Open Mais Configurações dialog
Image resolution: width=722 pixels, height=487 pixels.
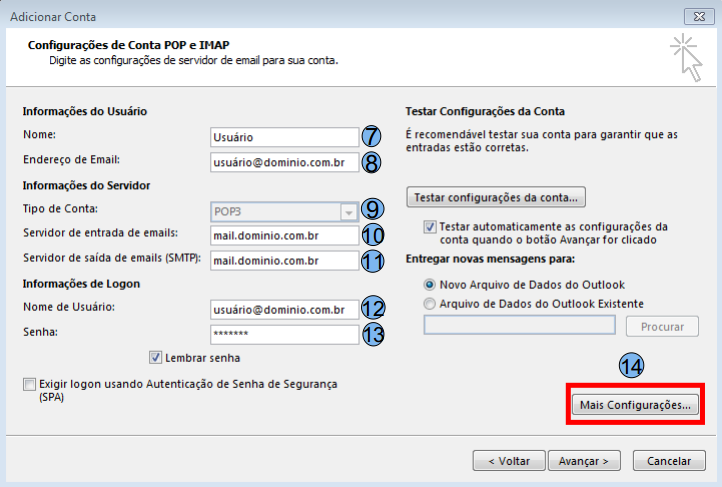click(x=632, y=406)
